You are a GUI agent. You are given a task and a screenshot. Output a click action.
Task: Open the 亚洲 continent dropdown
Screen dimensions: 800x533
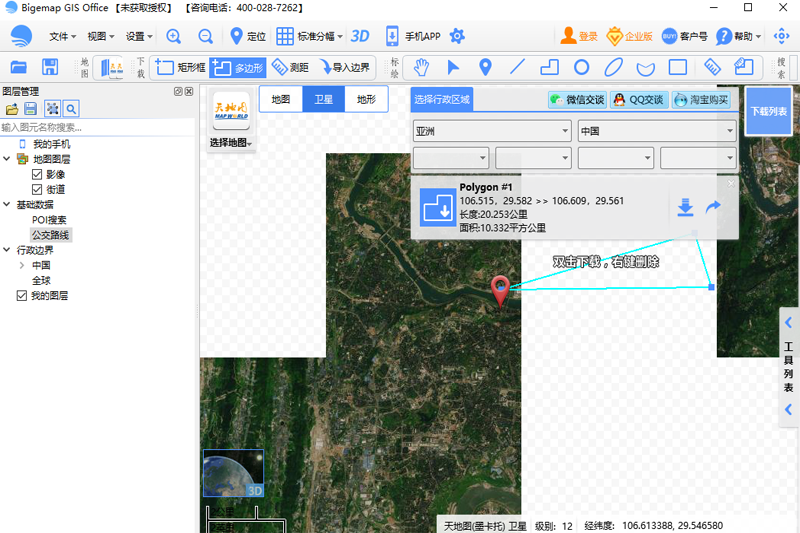point(491,131)
